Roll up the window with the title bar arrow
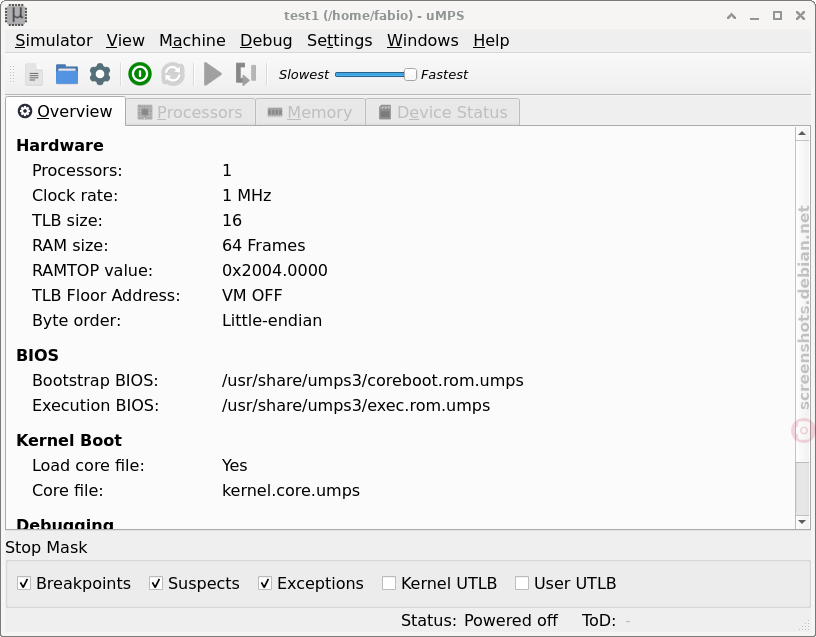The image size is (816, 637). point(731,16)
